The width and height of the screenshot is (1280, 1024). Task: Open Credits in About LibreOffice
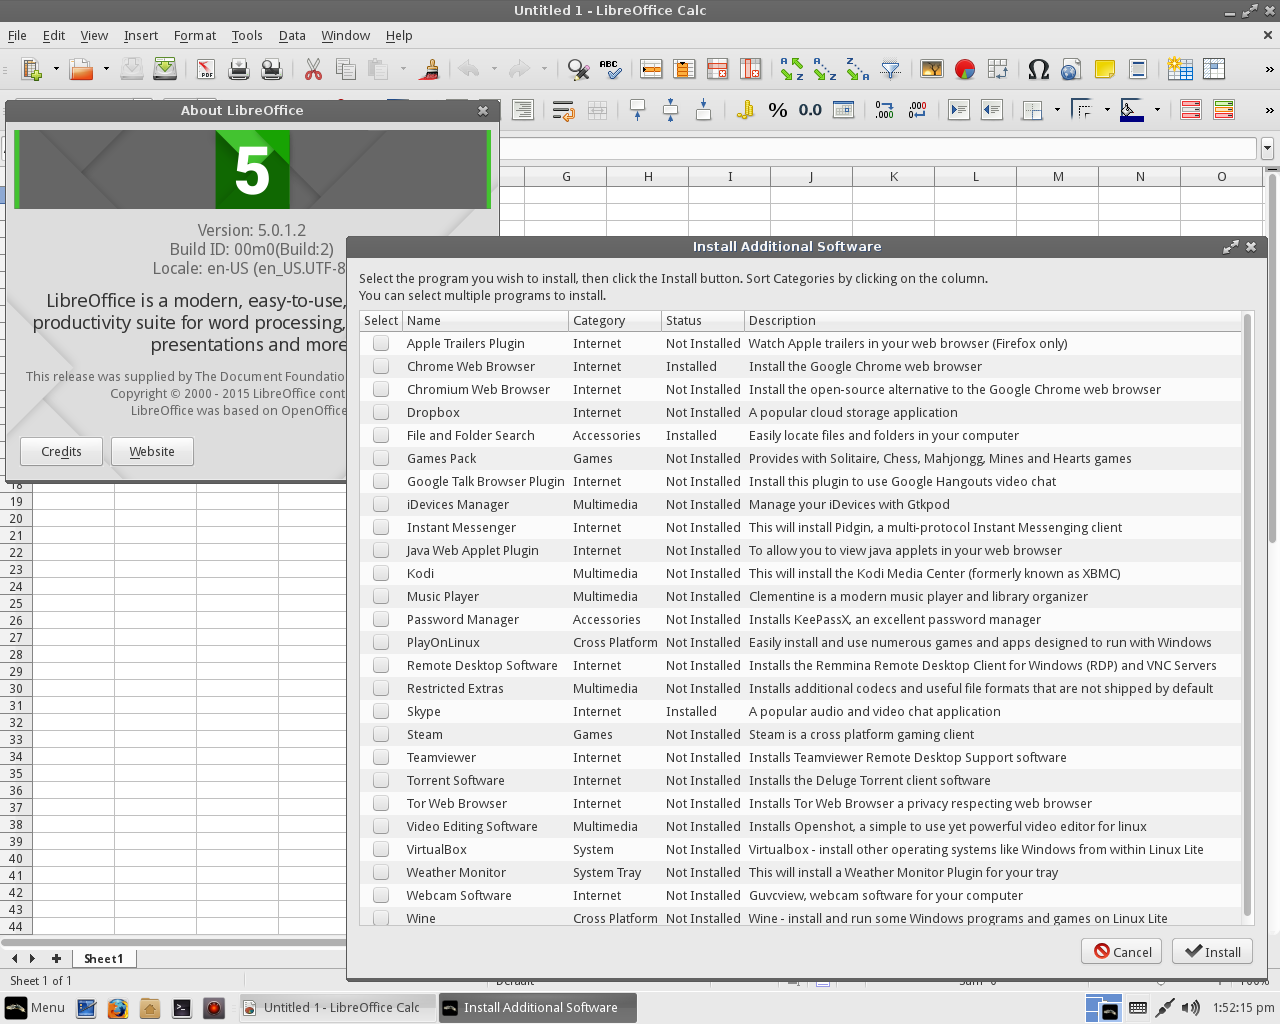click(61, 451)
